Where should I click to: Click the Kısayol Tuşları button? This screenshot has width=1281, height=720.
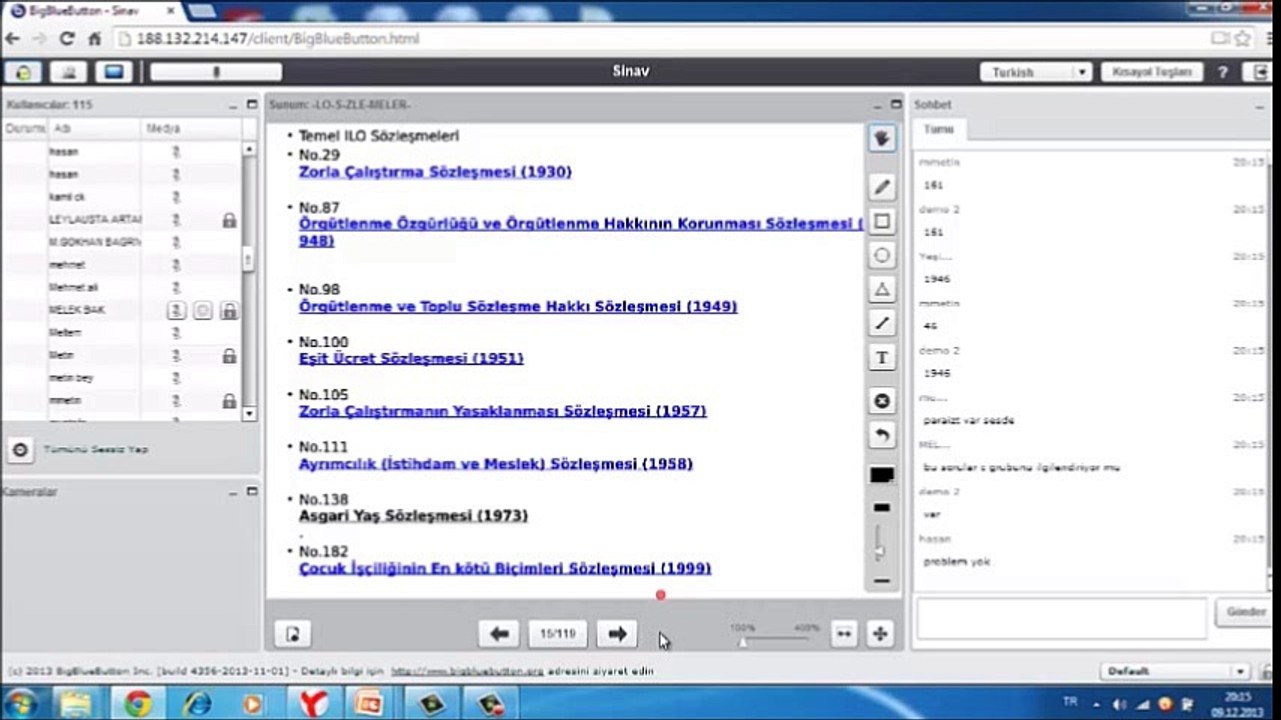pyautogui.click(x=1151, y=72)
